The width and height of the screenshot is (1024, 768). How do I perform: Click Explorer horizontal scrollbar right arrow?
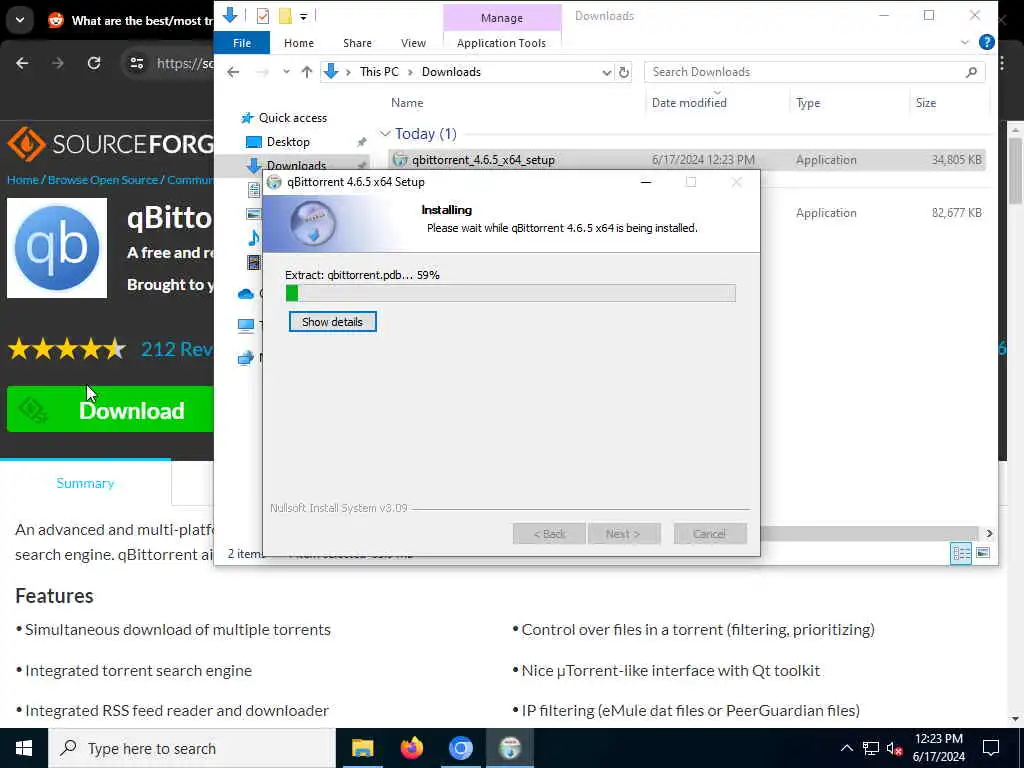pyautogui.click(x=989, y=534)
